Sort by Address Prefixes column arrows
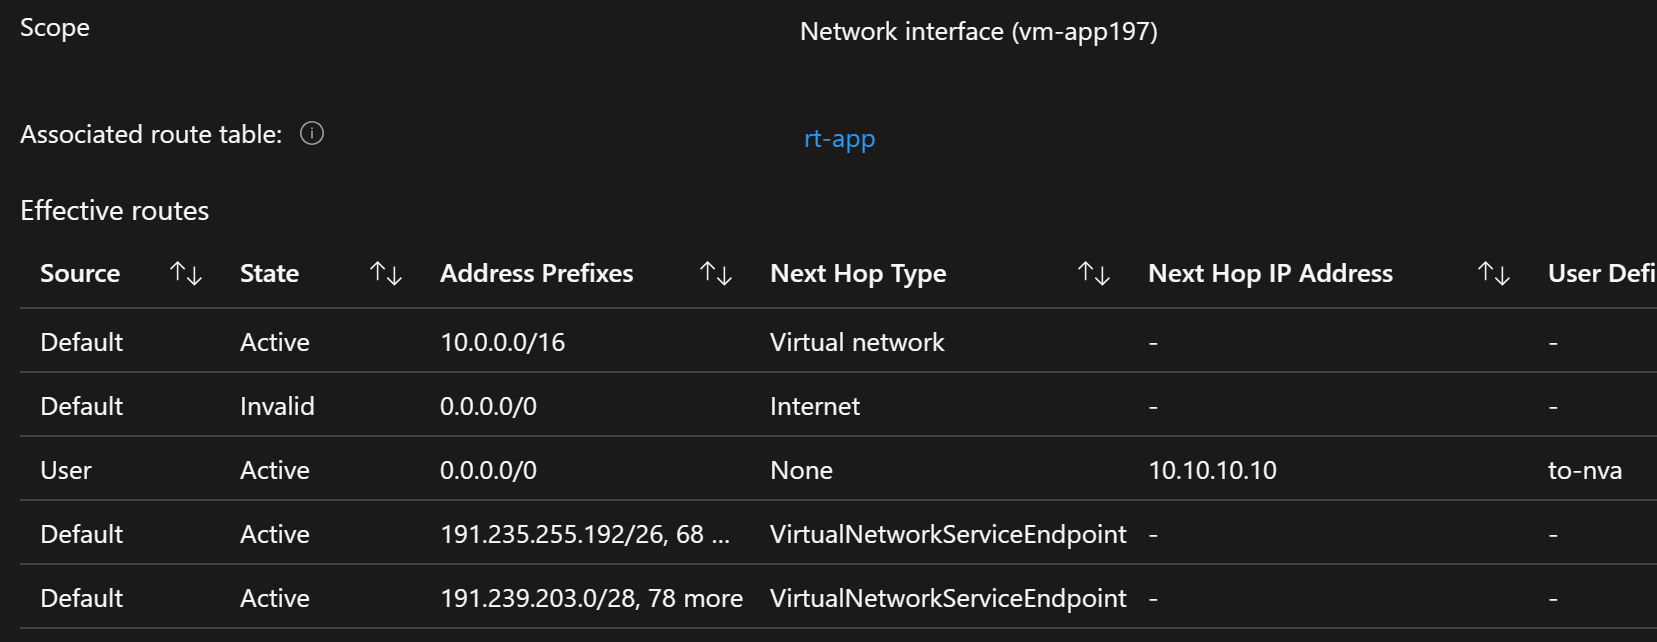Screen dimensions: 1657x642 point(716,273)
